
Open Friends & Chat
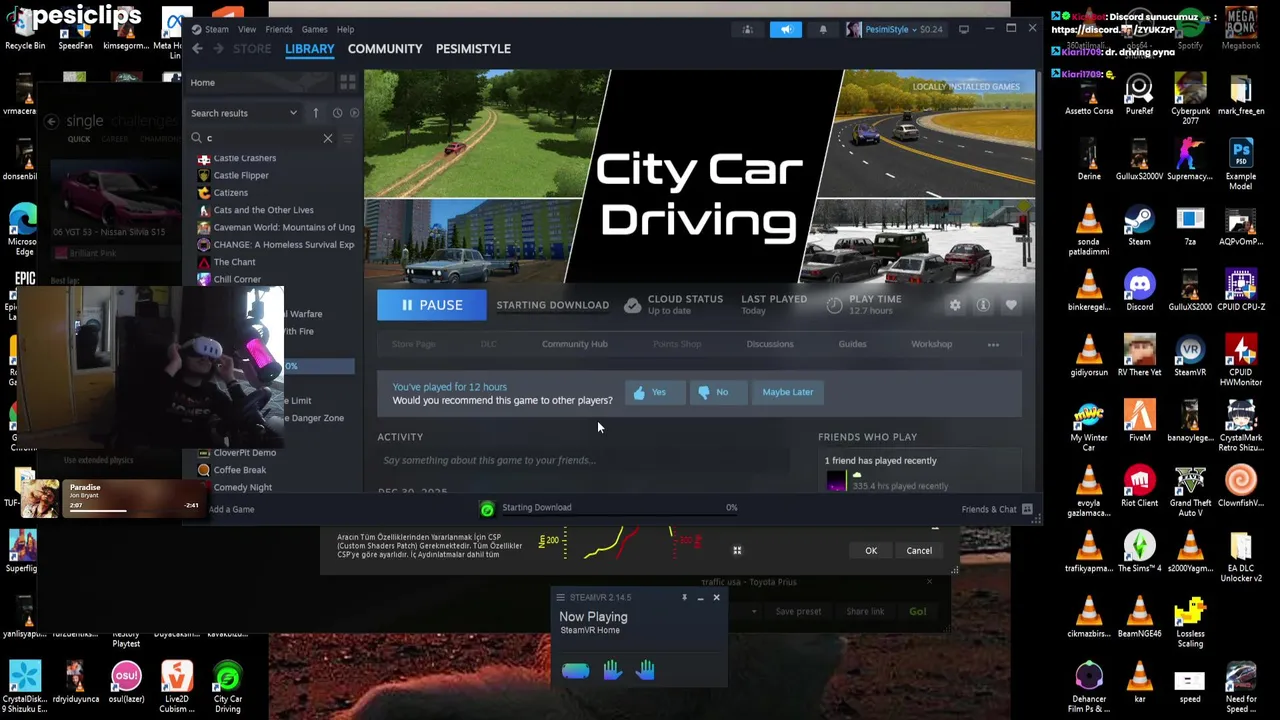click(996, 509)
